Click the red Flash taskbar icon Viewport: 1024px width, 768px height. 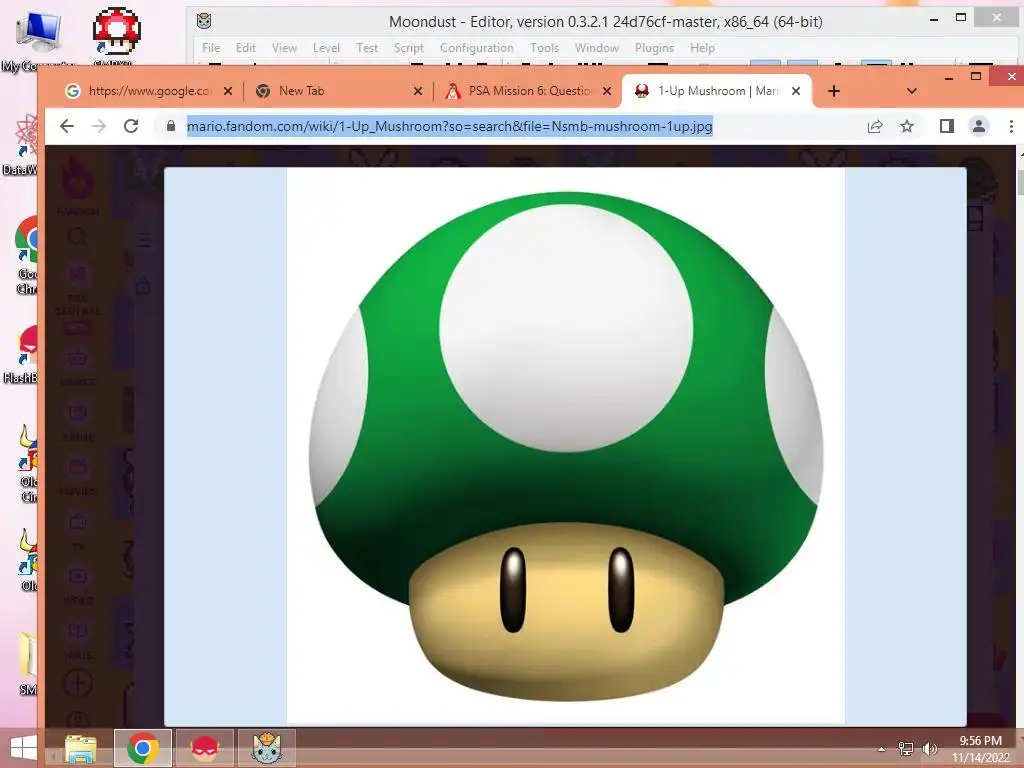tap(205, 748)
